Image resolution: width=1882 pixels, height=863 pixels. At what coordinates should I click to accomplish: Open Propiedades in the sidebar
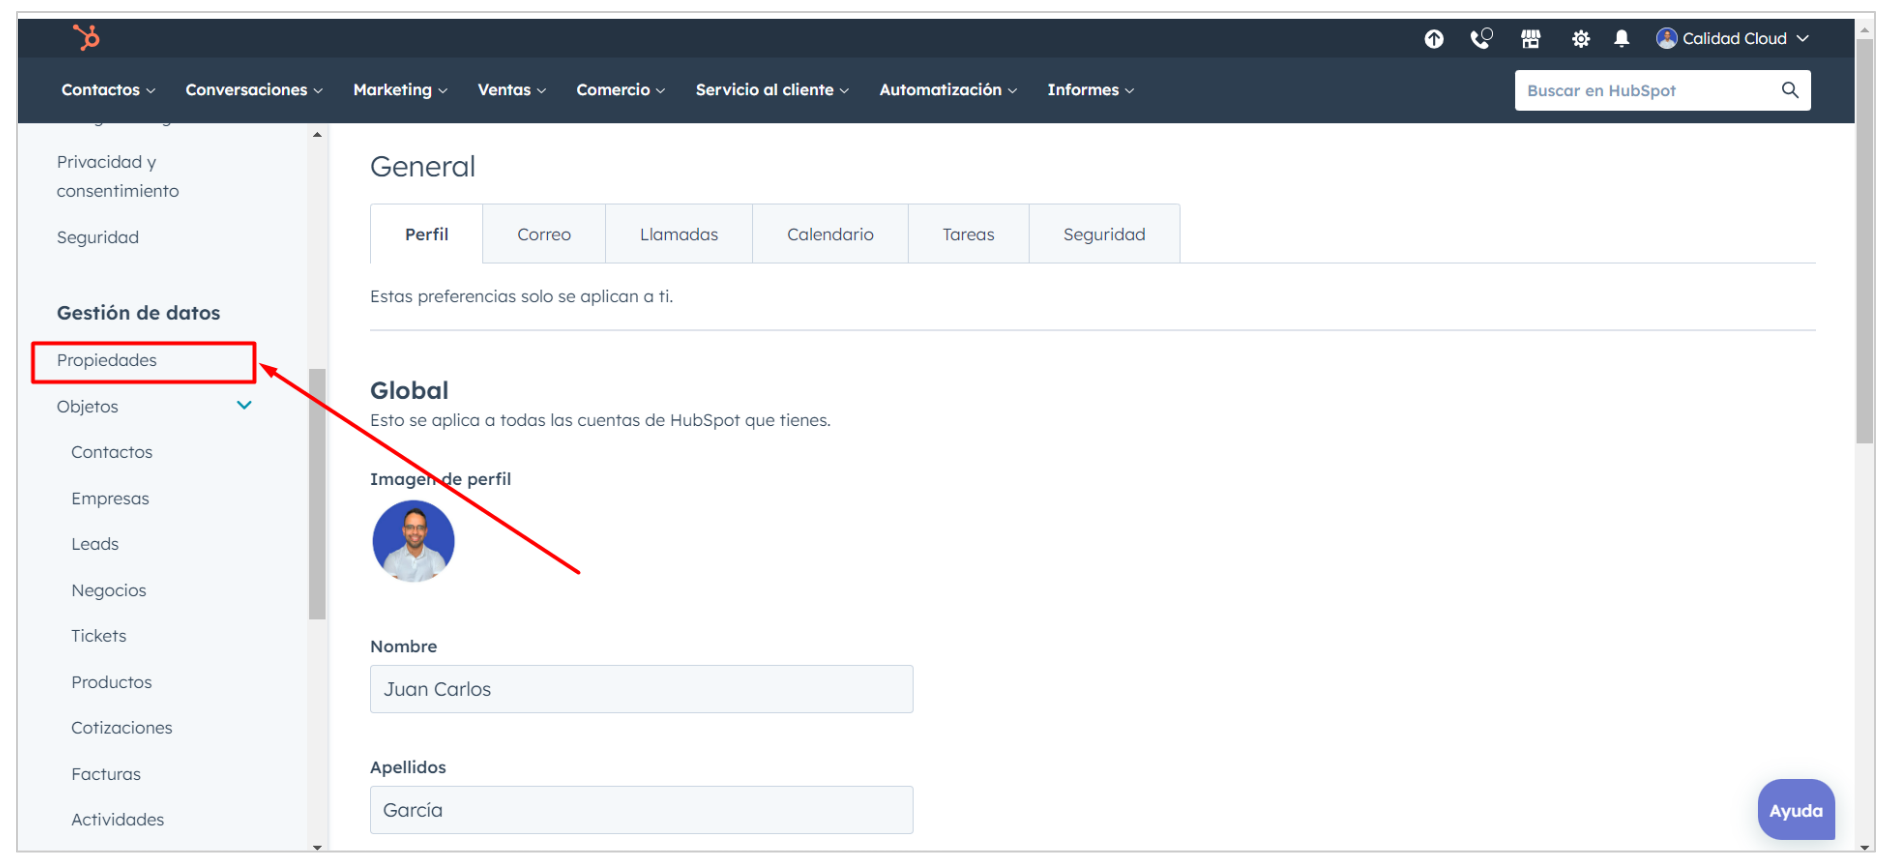pos(107,361)
